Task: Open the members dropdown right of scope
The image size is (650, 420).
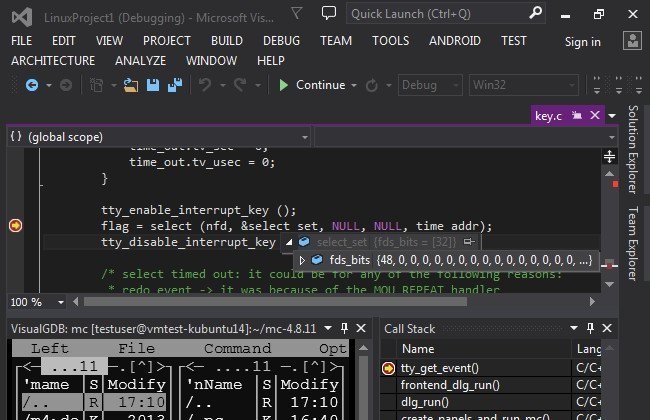Action: tap(612, 137)
